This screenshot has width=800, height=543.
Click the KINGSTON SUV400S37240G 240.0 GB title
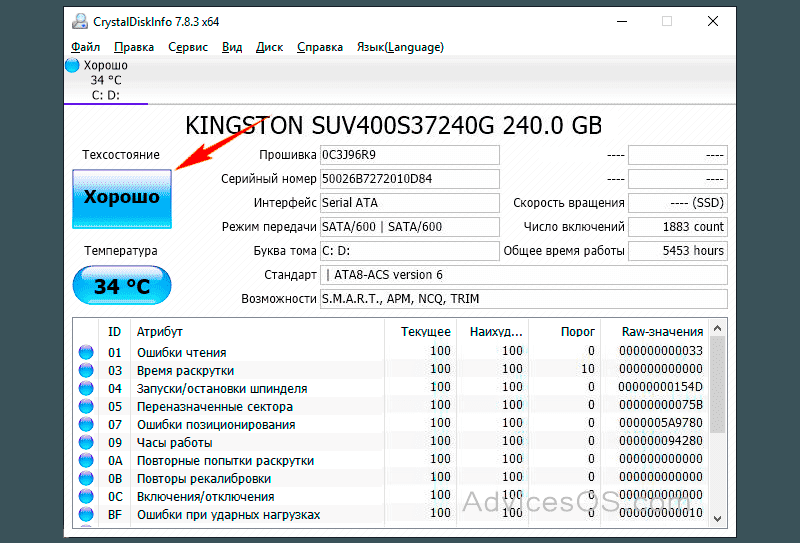[393, 126]
